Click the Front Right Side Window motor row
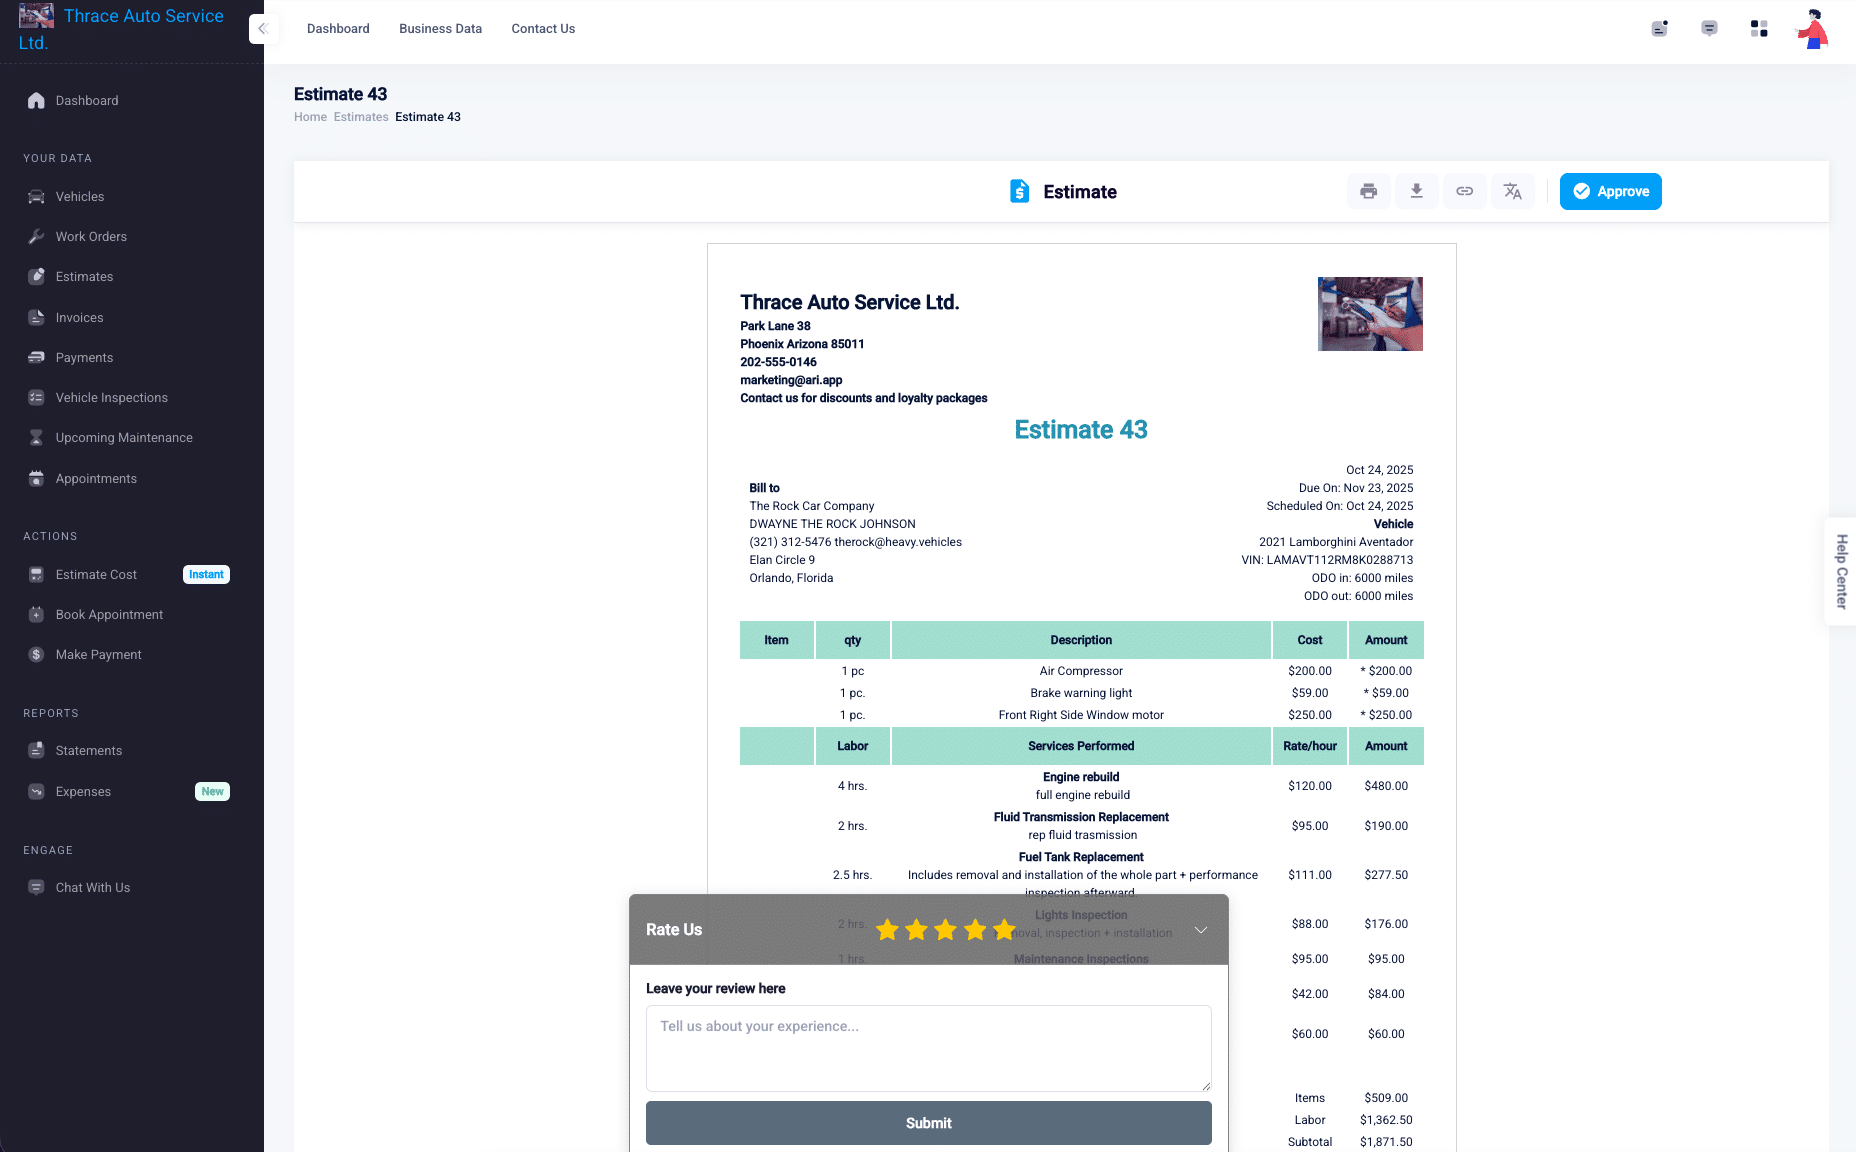1856x1152 pixels. tap(1081, 715)
